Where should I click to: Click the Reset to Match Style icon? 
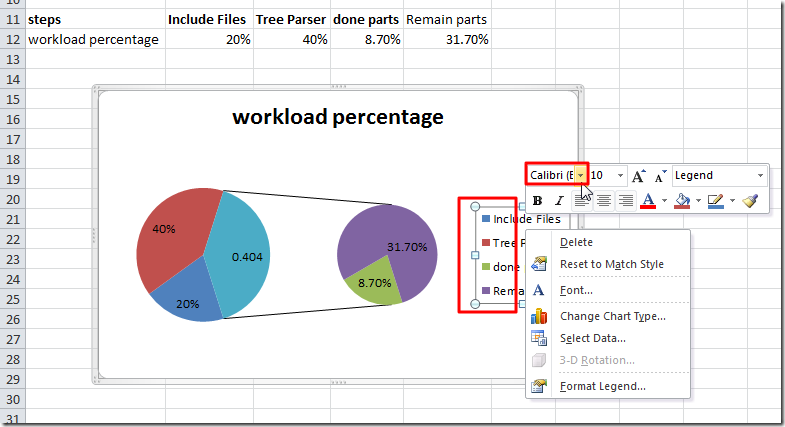tap(539, 264)
